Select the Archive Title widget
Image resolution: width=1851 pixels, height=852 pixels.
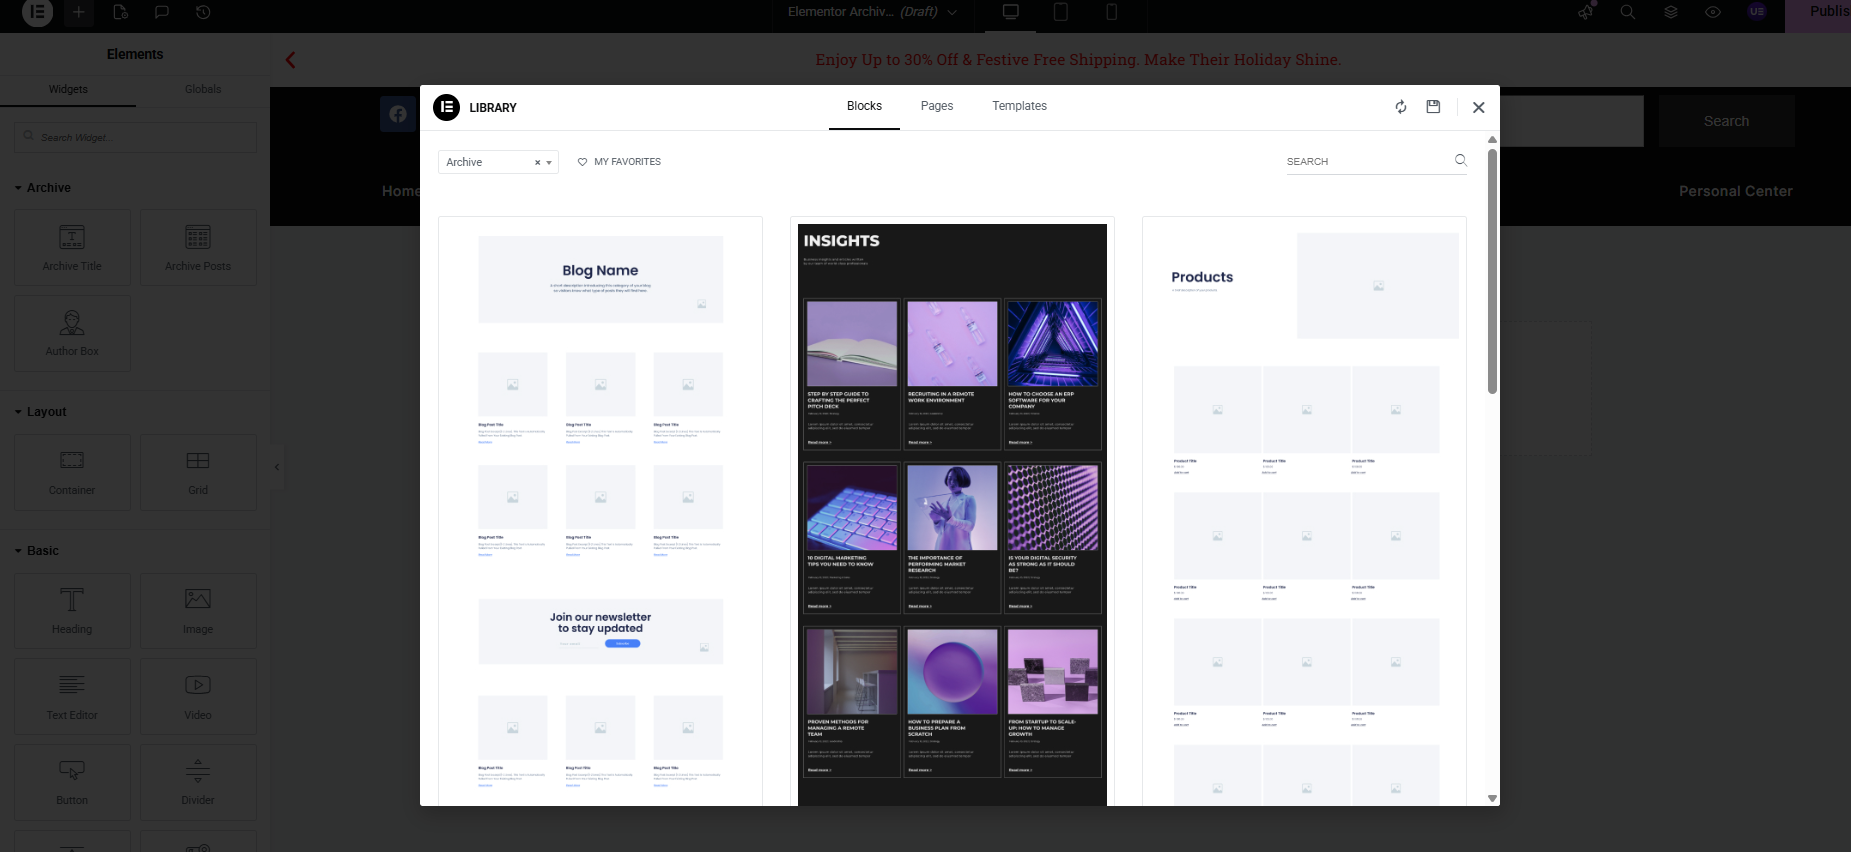[x=72, y=247]
